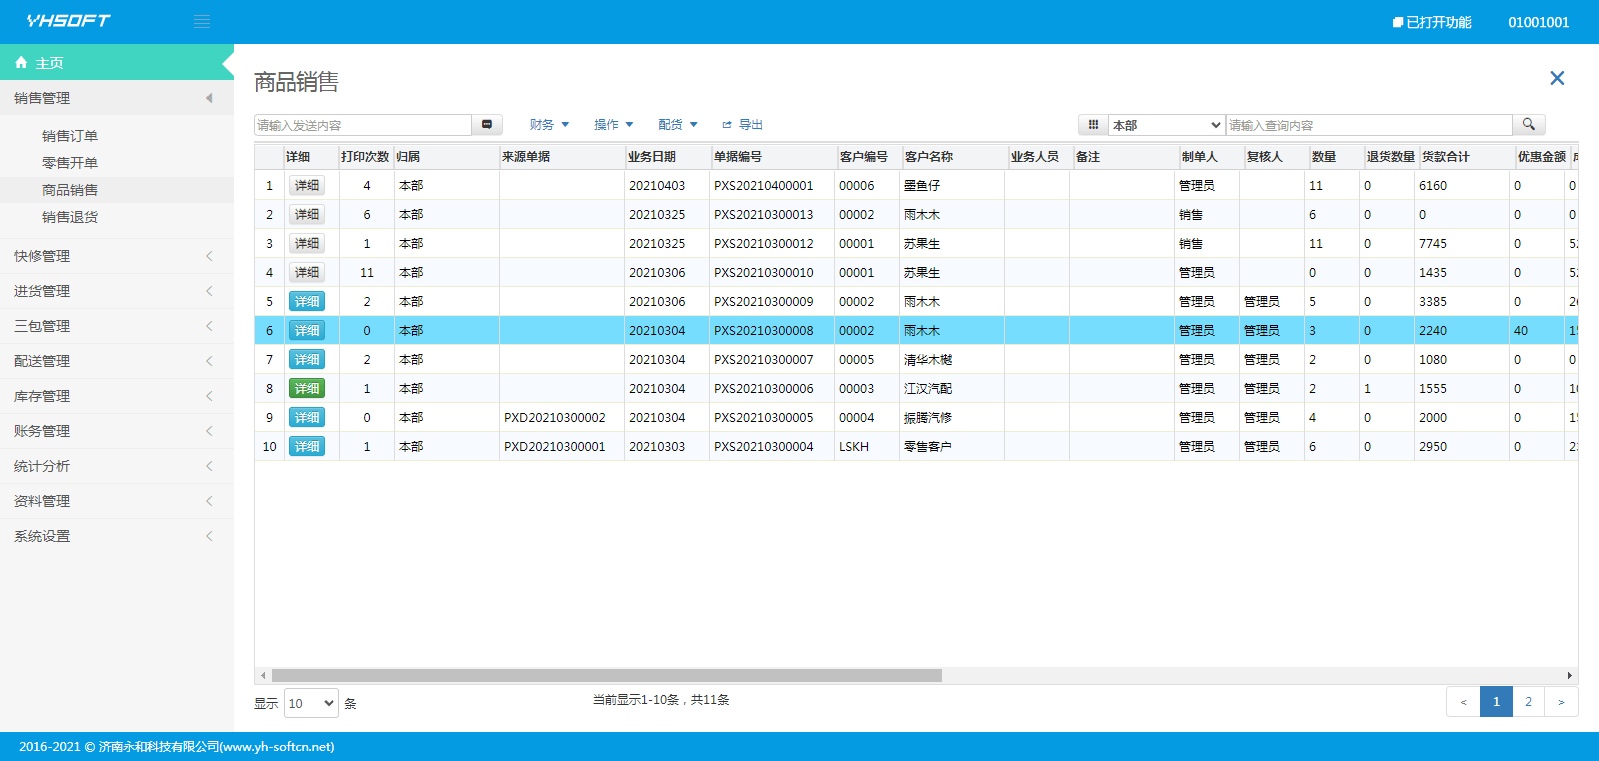Click green 详细 button for PXS20210300006

tap(307, 388)
